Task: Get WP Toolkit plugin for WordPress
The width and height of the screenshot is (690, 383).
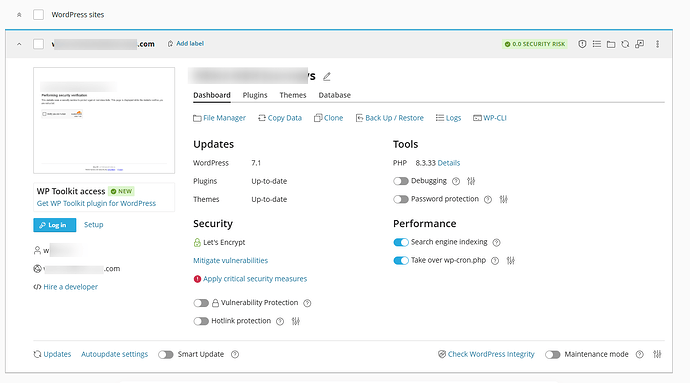Action: coord(96,203)
